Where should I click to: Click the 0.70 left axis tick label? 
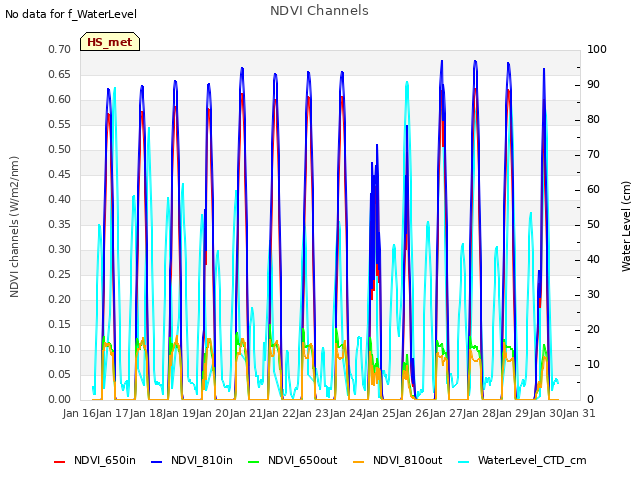tap(59, 49)
